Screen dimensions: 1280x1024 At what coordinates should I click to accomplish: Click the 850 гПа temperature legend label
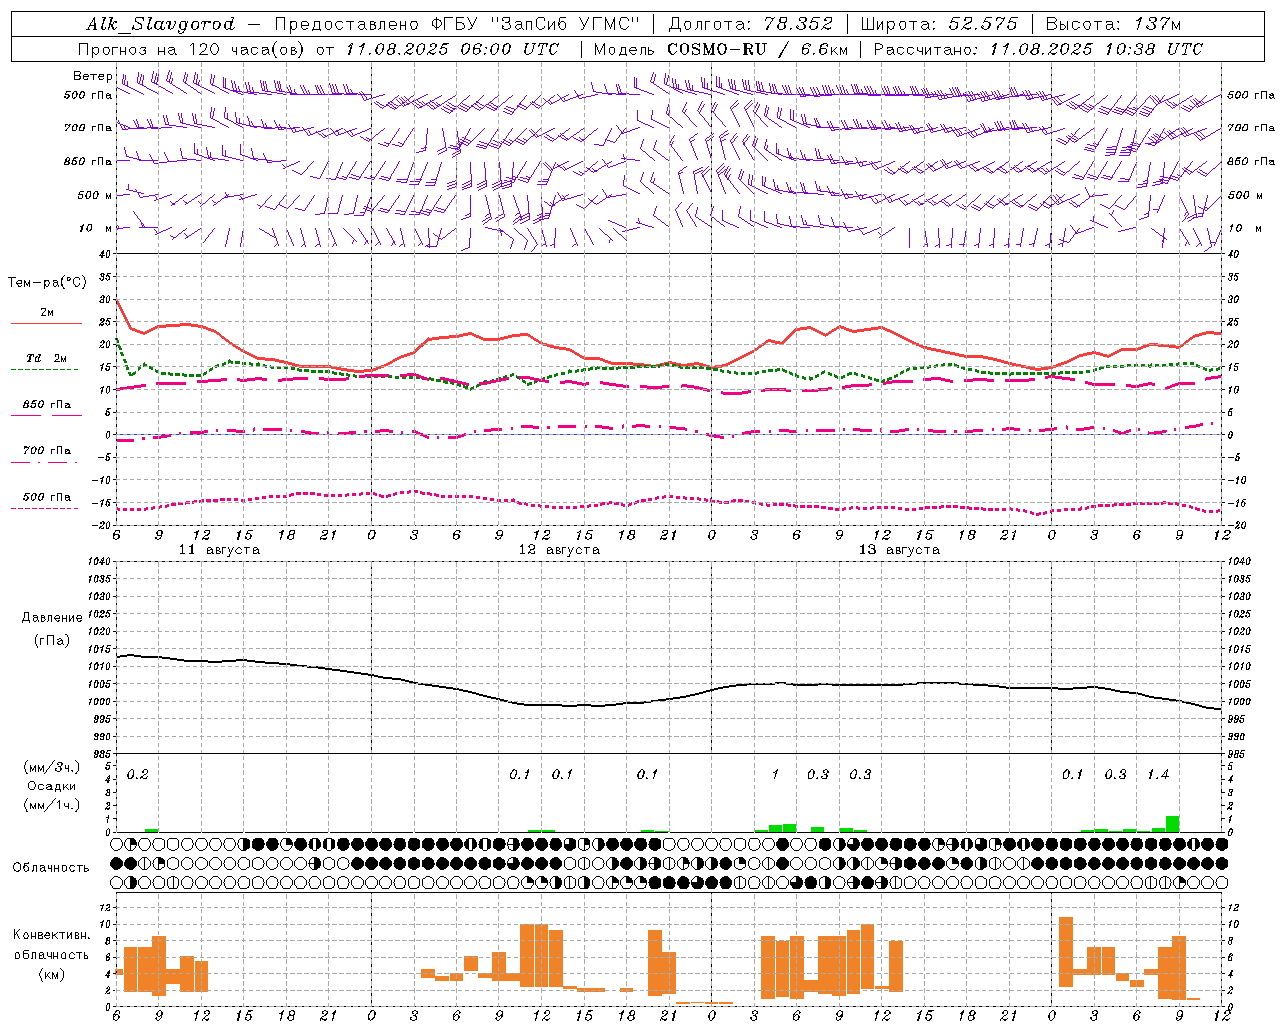tap(47, 405)
